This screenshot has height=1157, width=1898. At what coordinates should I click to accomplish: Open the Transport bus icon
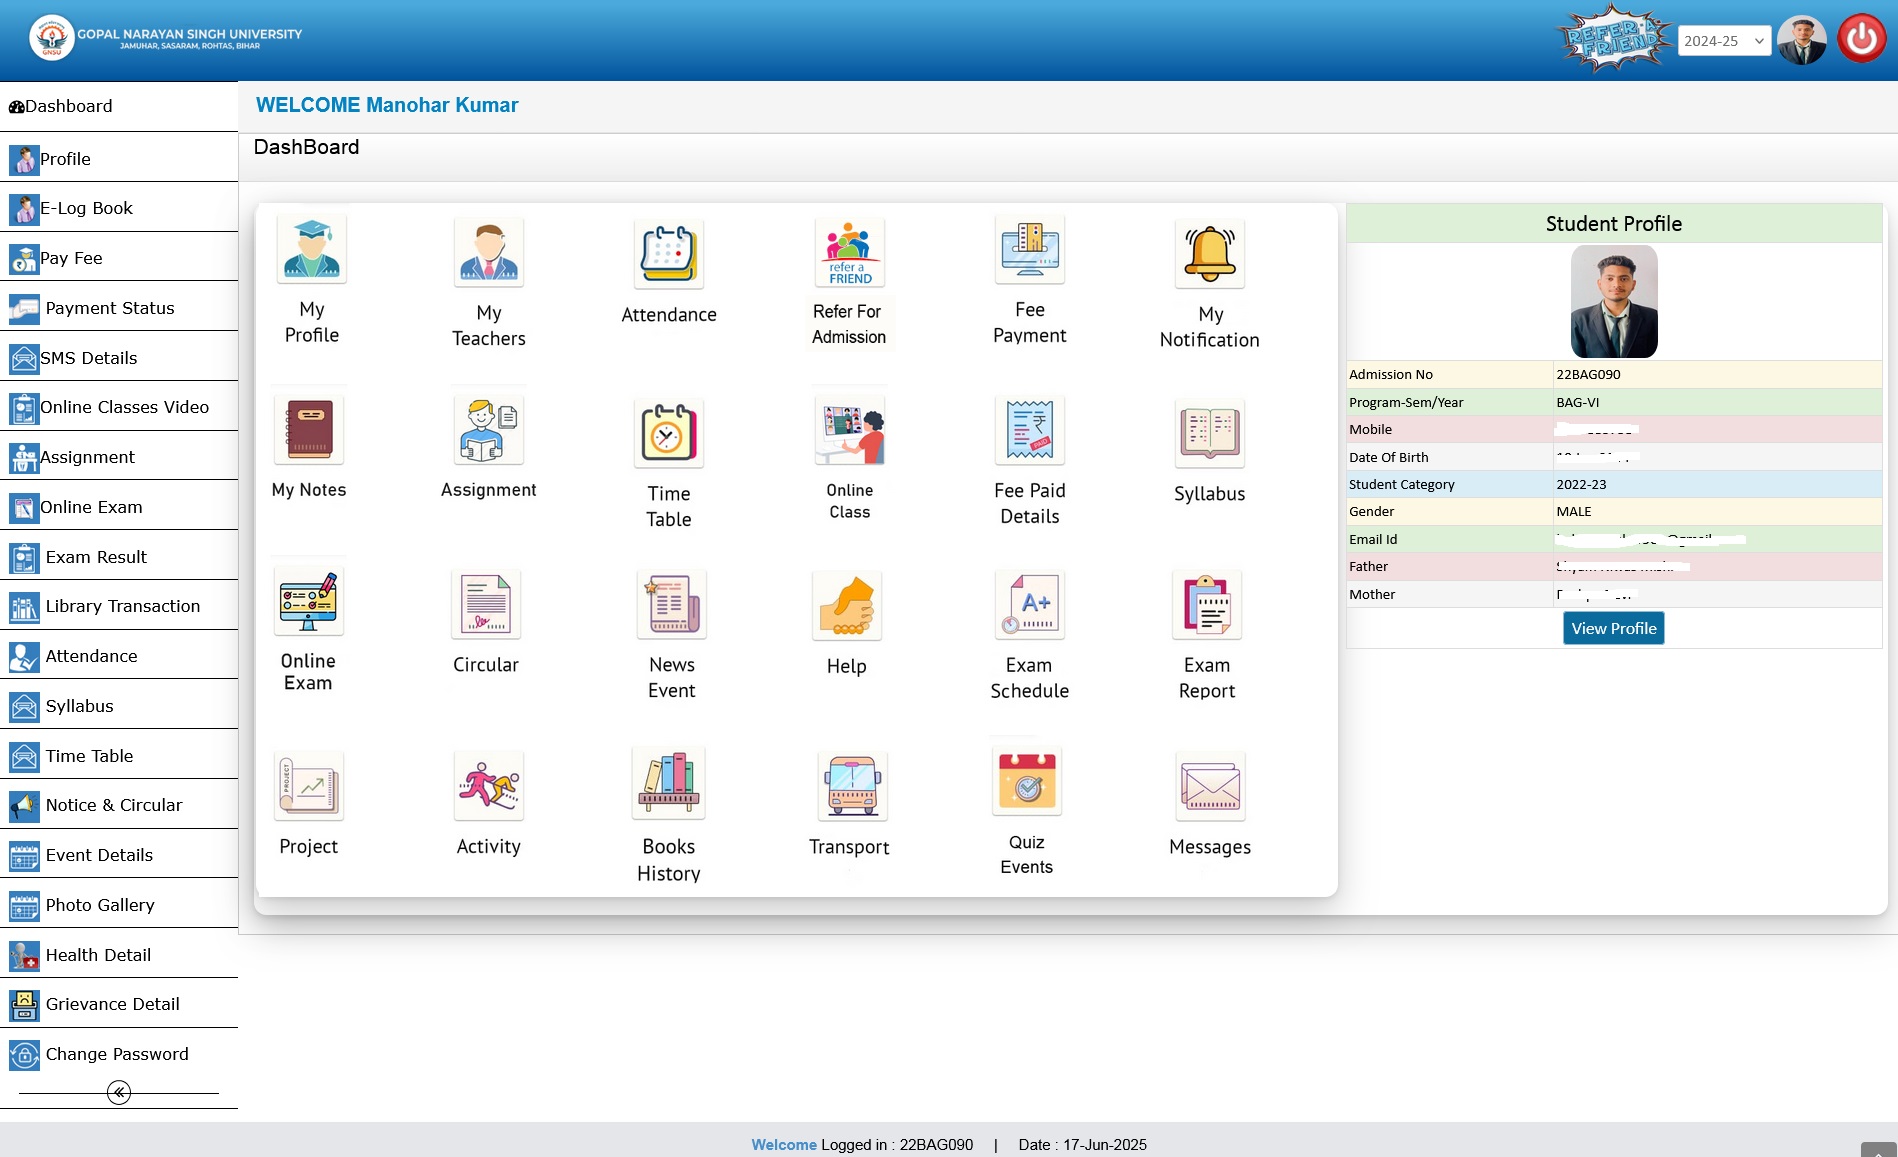[x=850, y=786]
